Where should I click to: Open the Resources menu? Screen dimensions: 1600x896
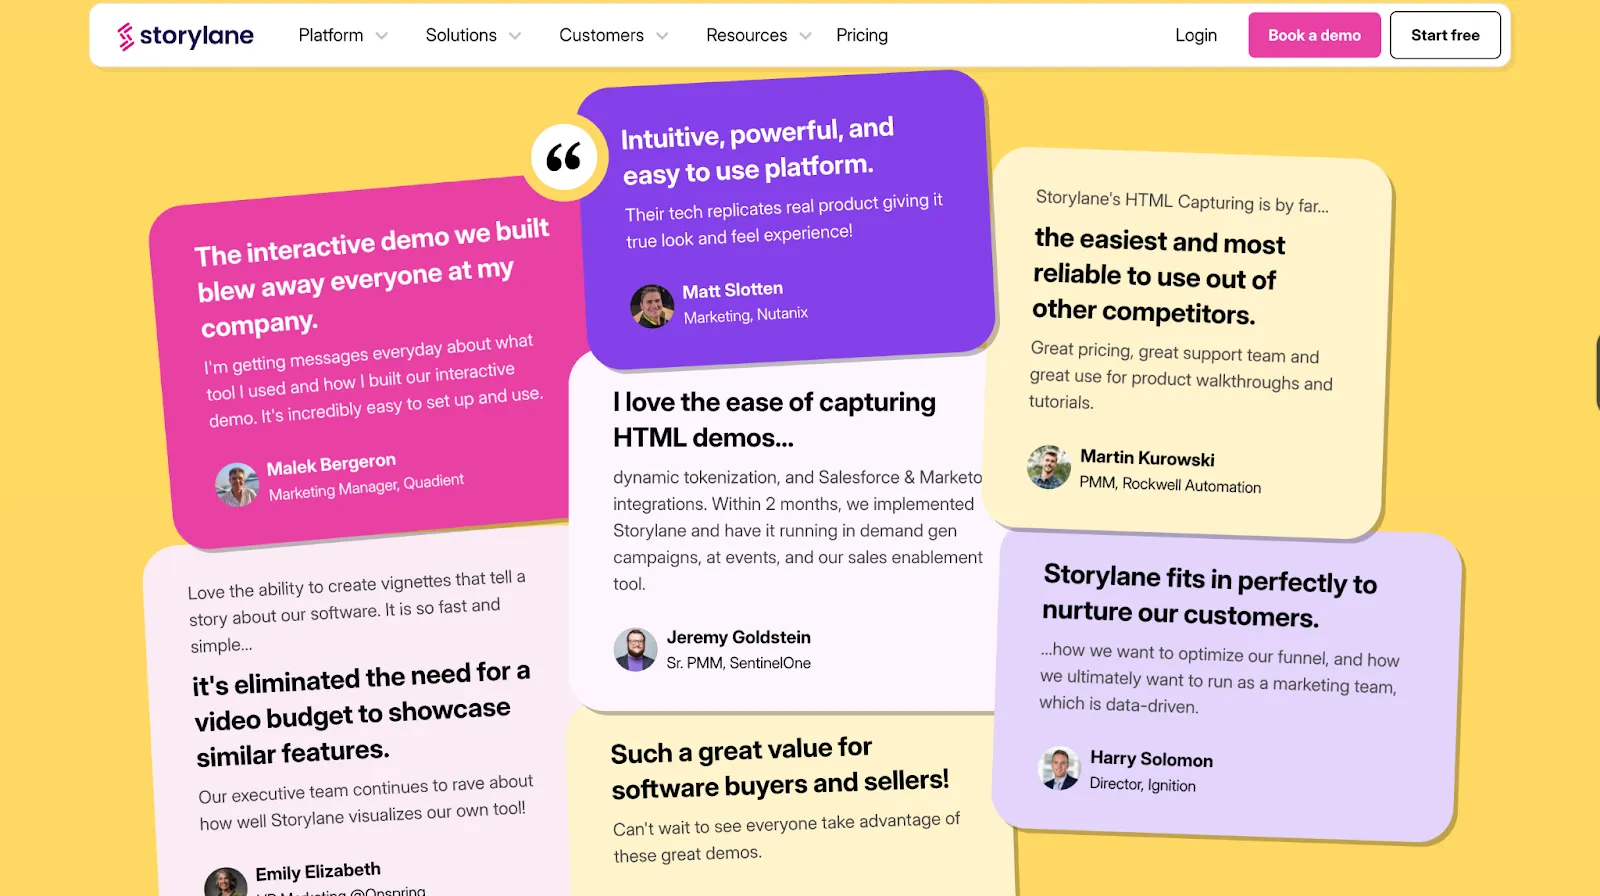(746, 35)
